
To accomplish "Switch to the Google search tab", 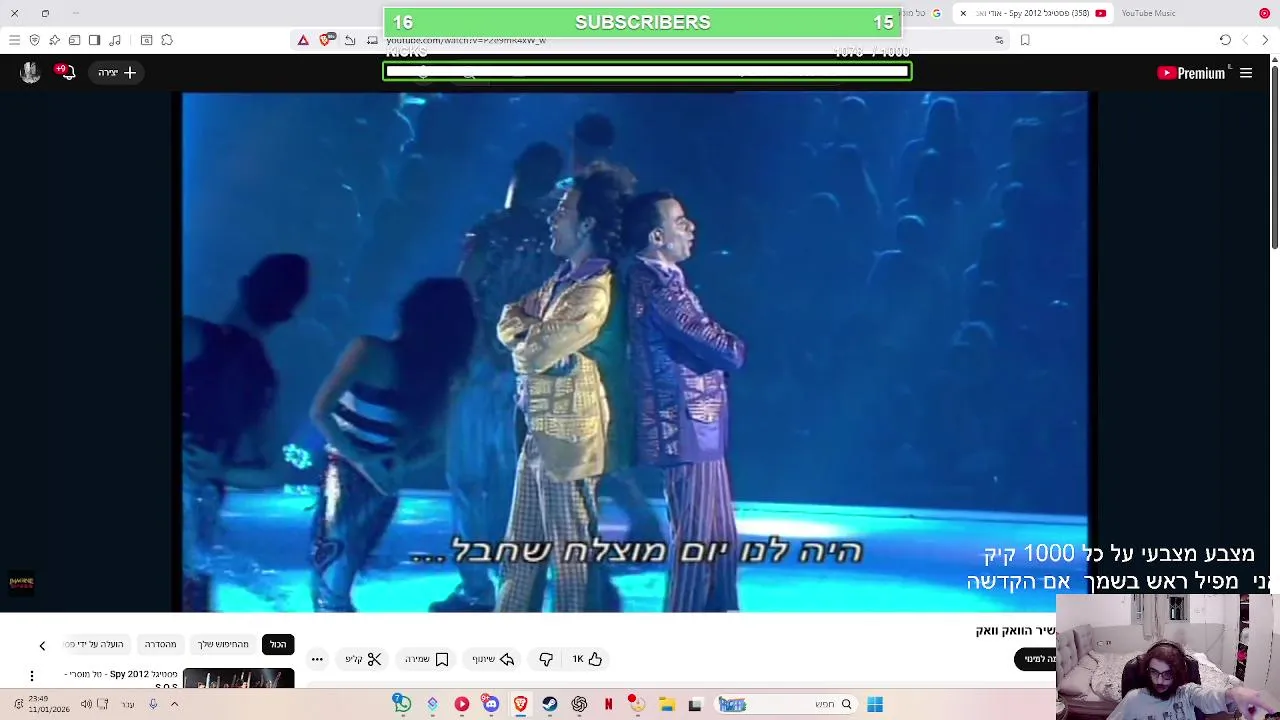I will (x=920, y=13).
